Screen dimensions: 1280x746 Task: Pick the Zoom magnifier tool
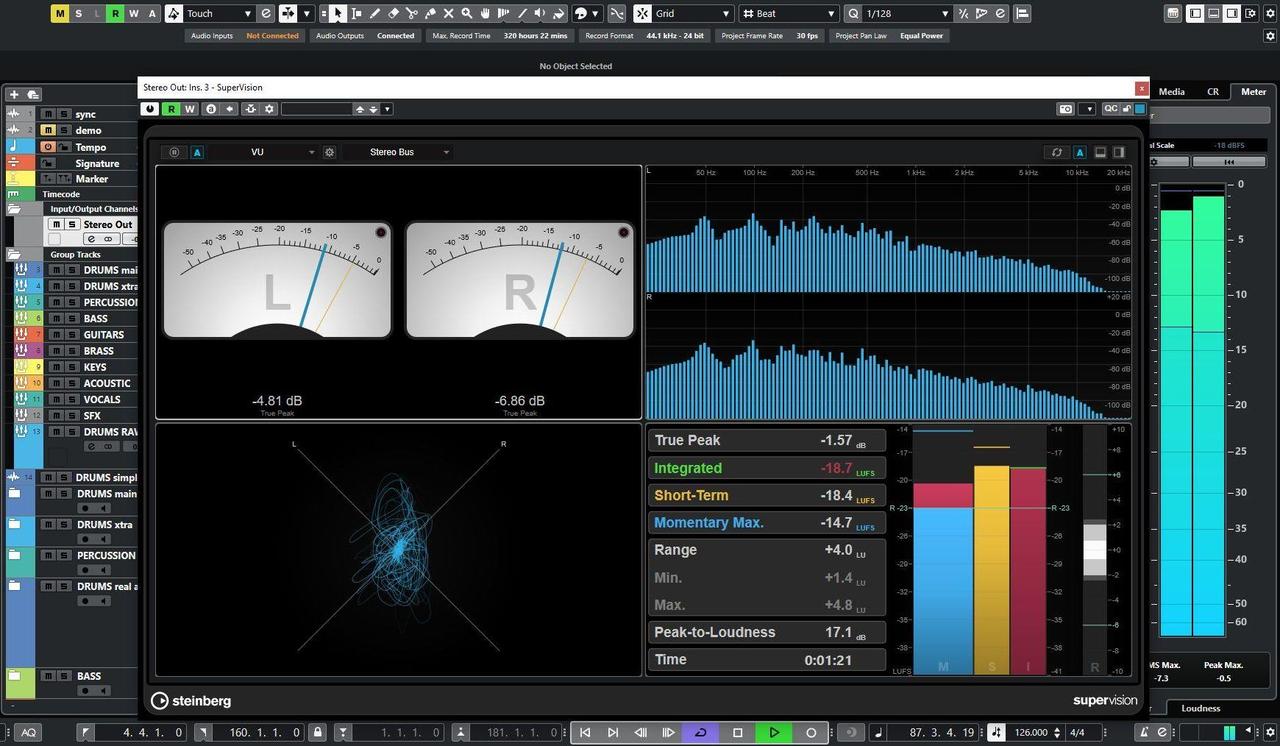coord(466,14)
